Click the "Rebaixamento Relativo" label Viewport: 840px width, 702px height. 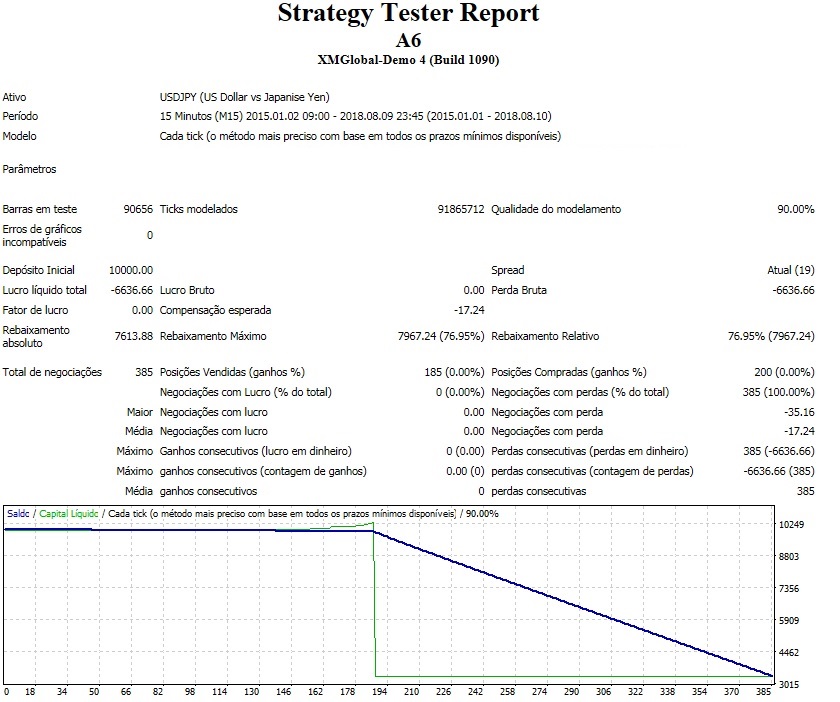[545, 337]
